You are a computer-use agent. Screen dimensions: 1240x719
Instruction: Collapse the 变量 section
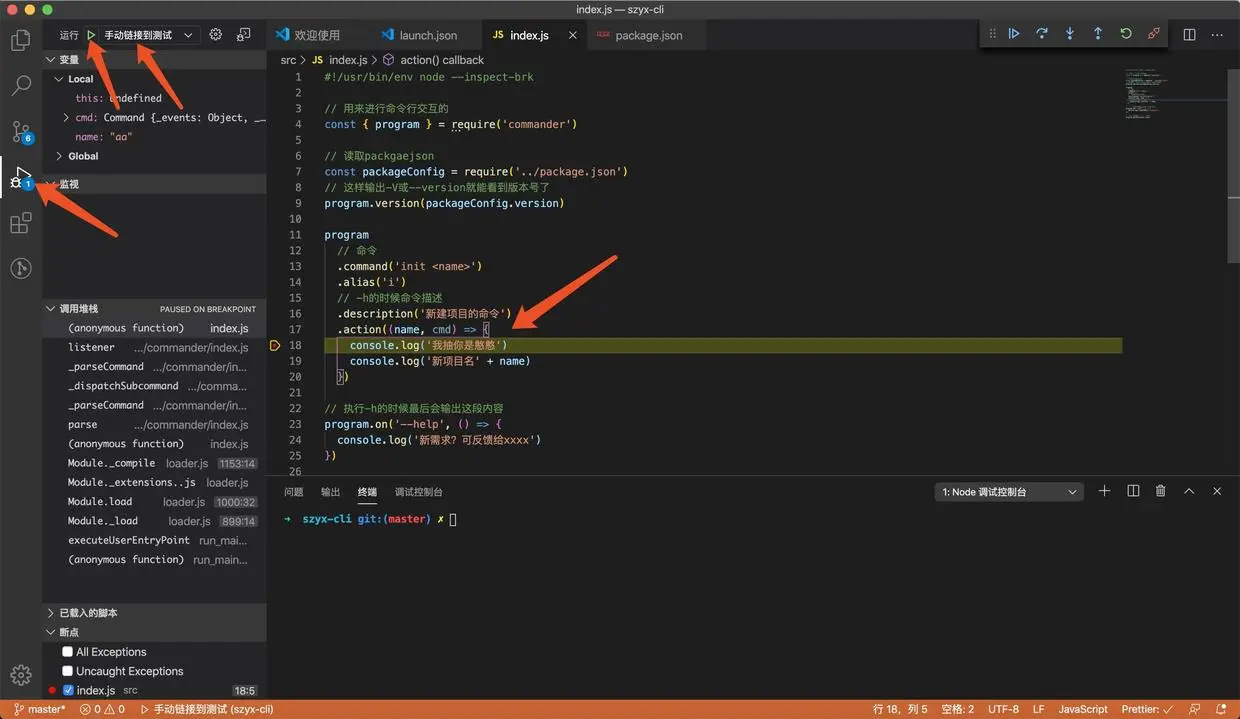pos(155,60)
